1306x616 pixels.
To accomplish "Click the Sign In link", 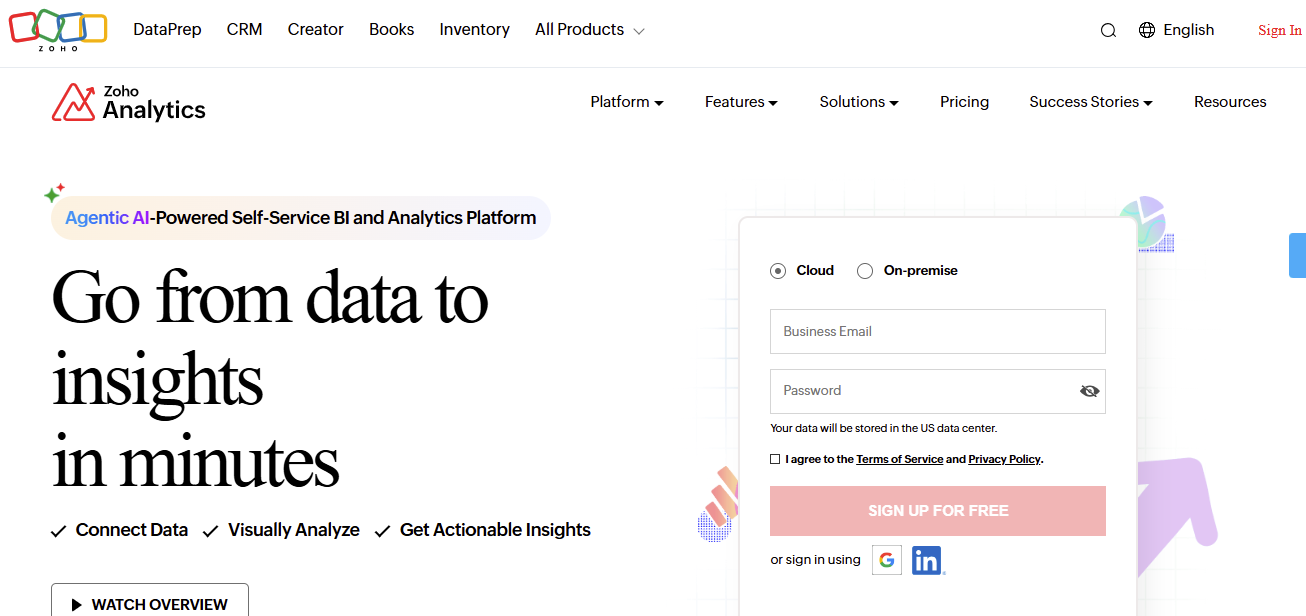I will click(1279, 30).
